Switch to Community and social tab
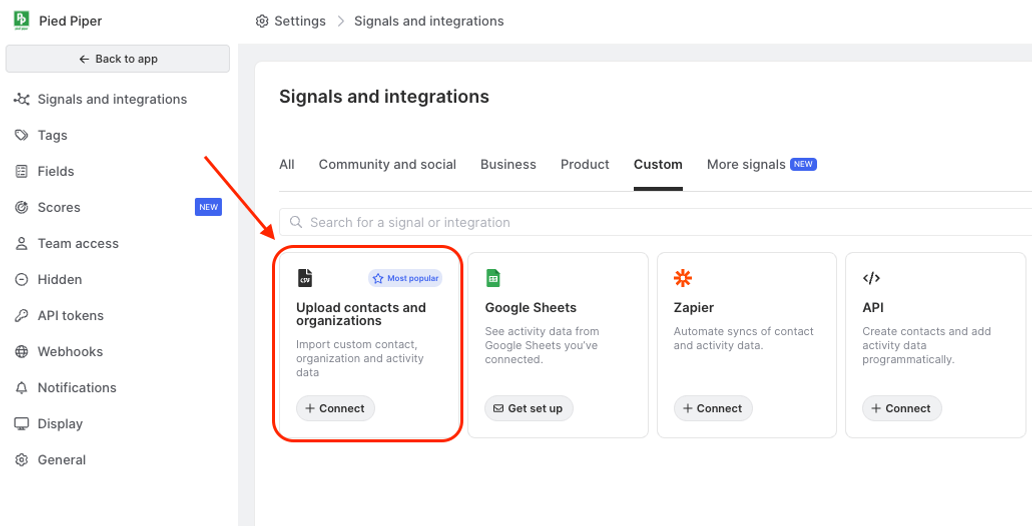The width and height of the screenshot is (1032, 526). pos(388,165)
